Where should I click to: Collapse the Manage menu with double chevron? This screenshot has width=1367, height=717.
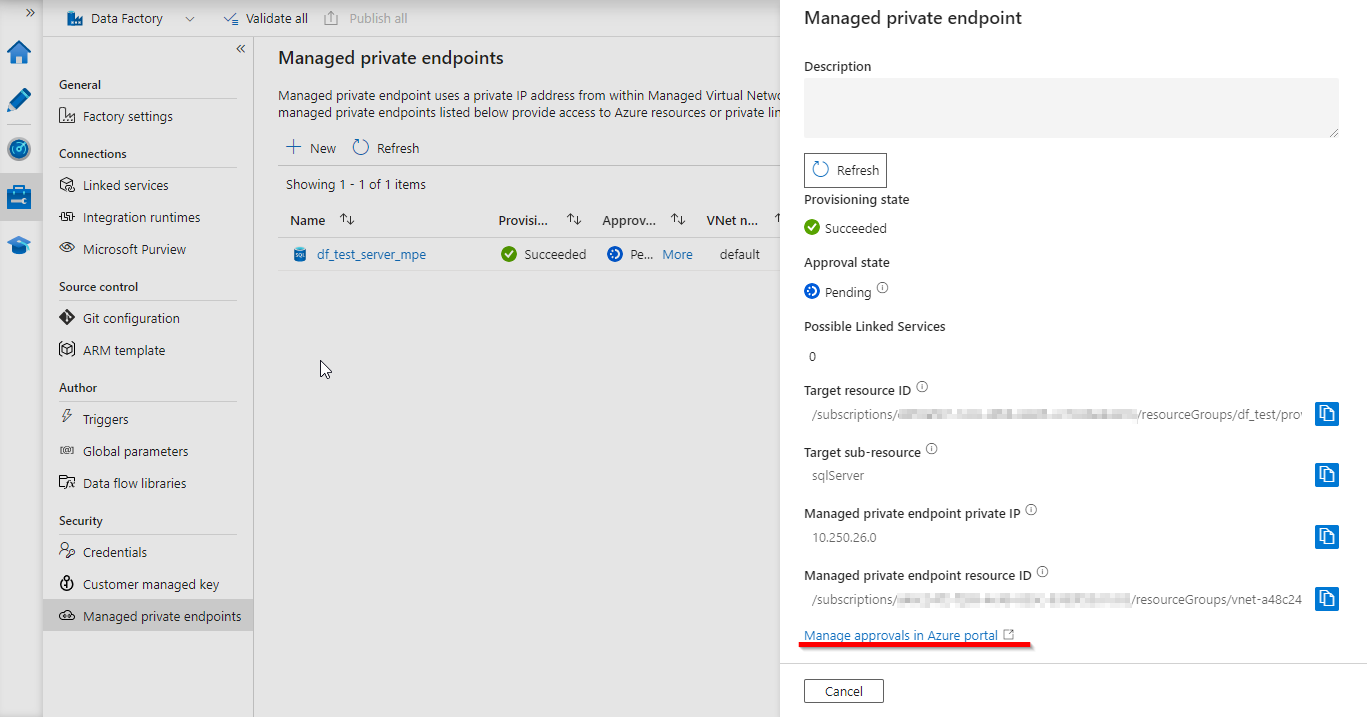(x=240, y=48)
